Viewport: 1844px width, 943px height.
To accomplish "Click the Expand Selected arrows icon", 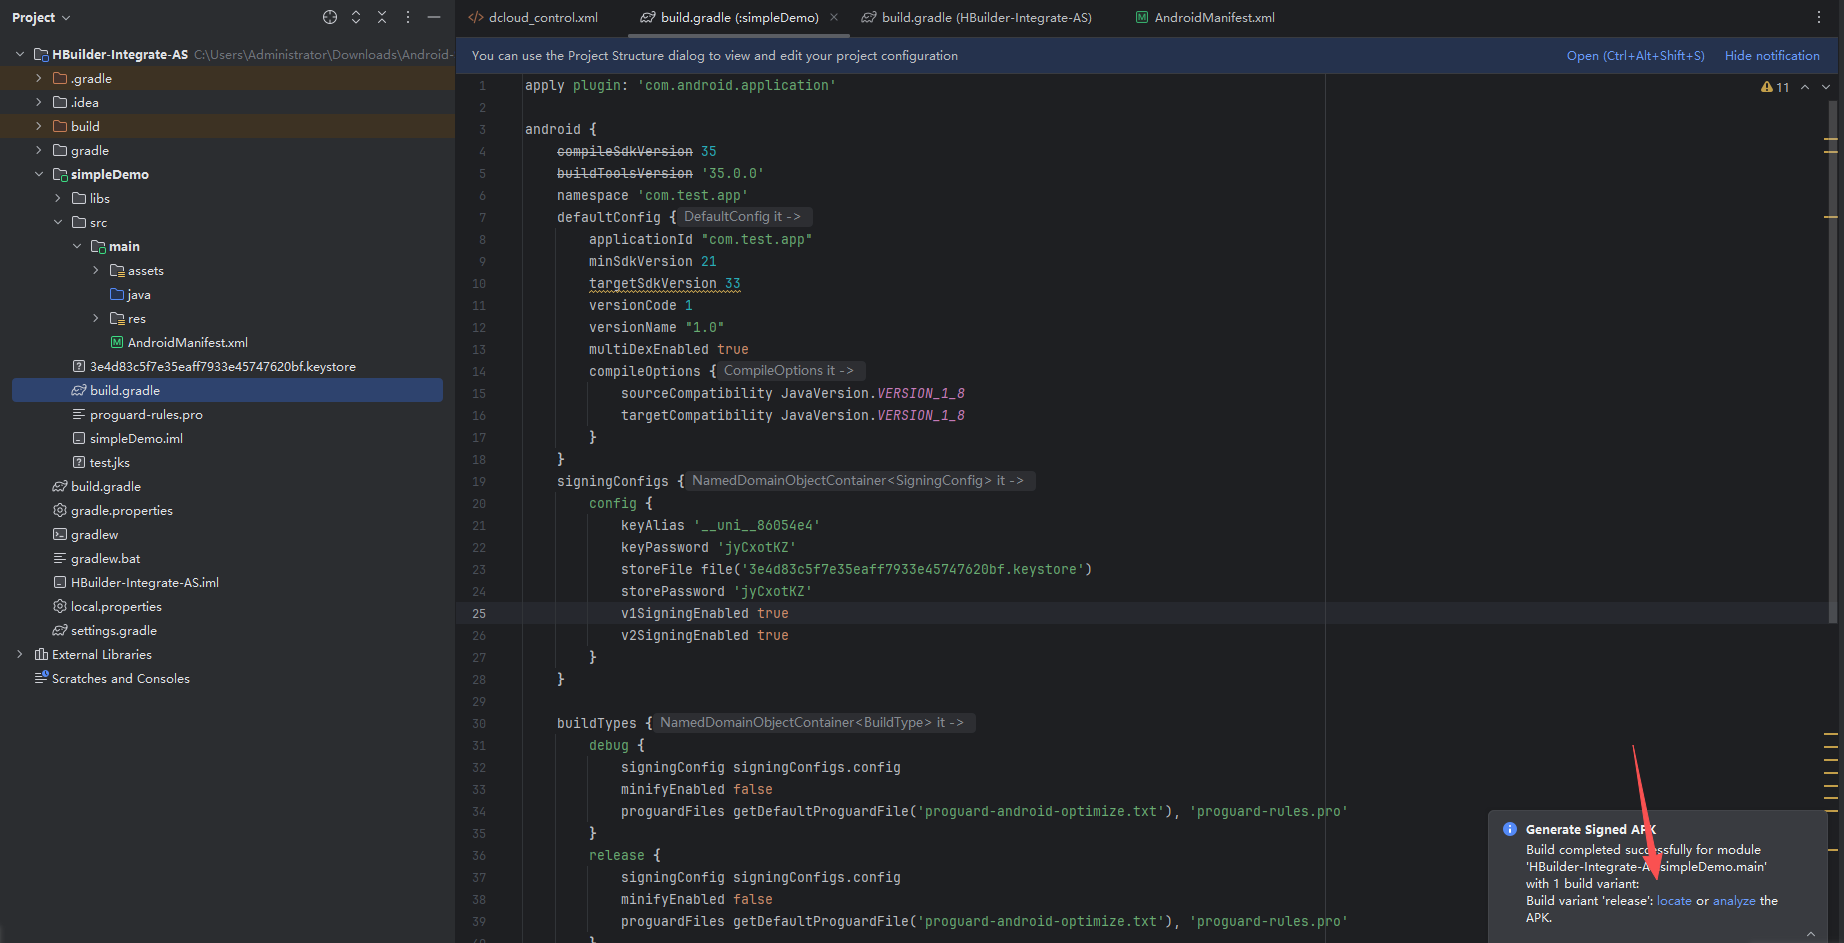I will coord(356,17).
